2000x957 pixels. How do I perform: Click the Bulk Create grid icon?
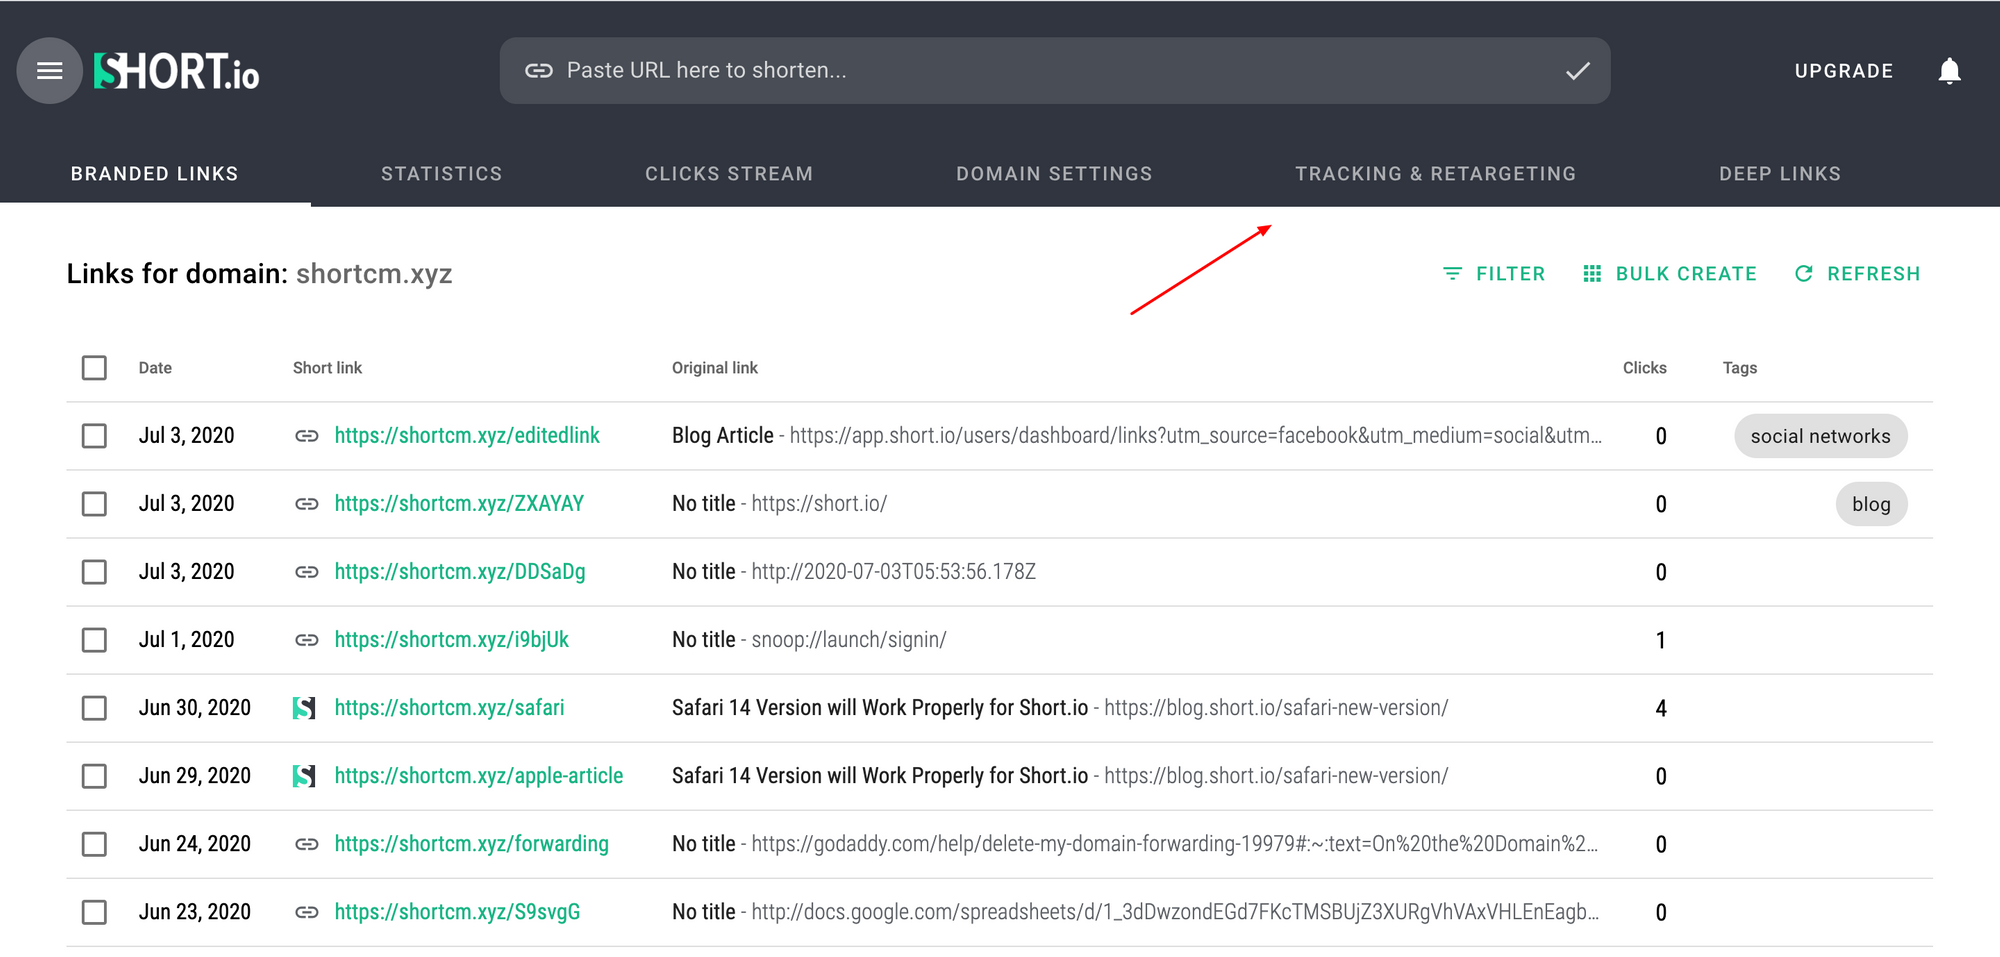coord(1592,273)
